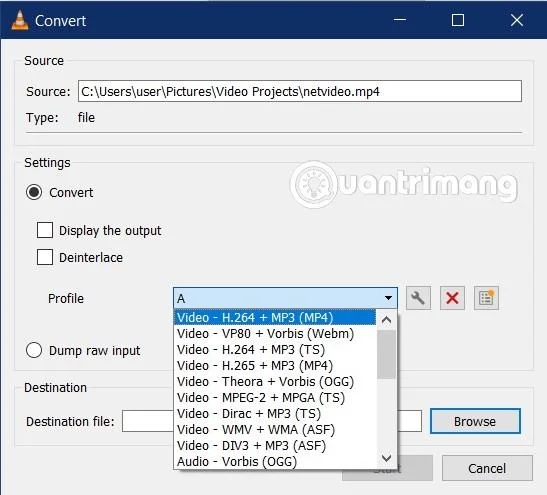Toggle the Deinterlace checkbox
The width and height of the screenshot is (547, 495).
point(45,257)
